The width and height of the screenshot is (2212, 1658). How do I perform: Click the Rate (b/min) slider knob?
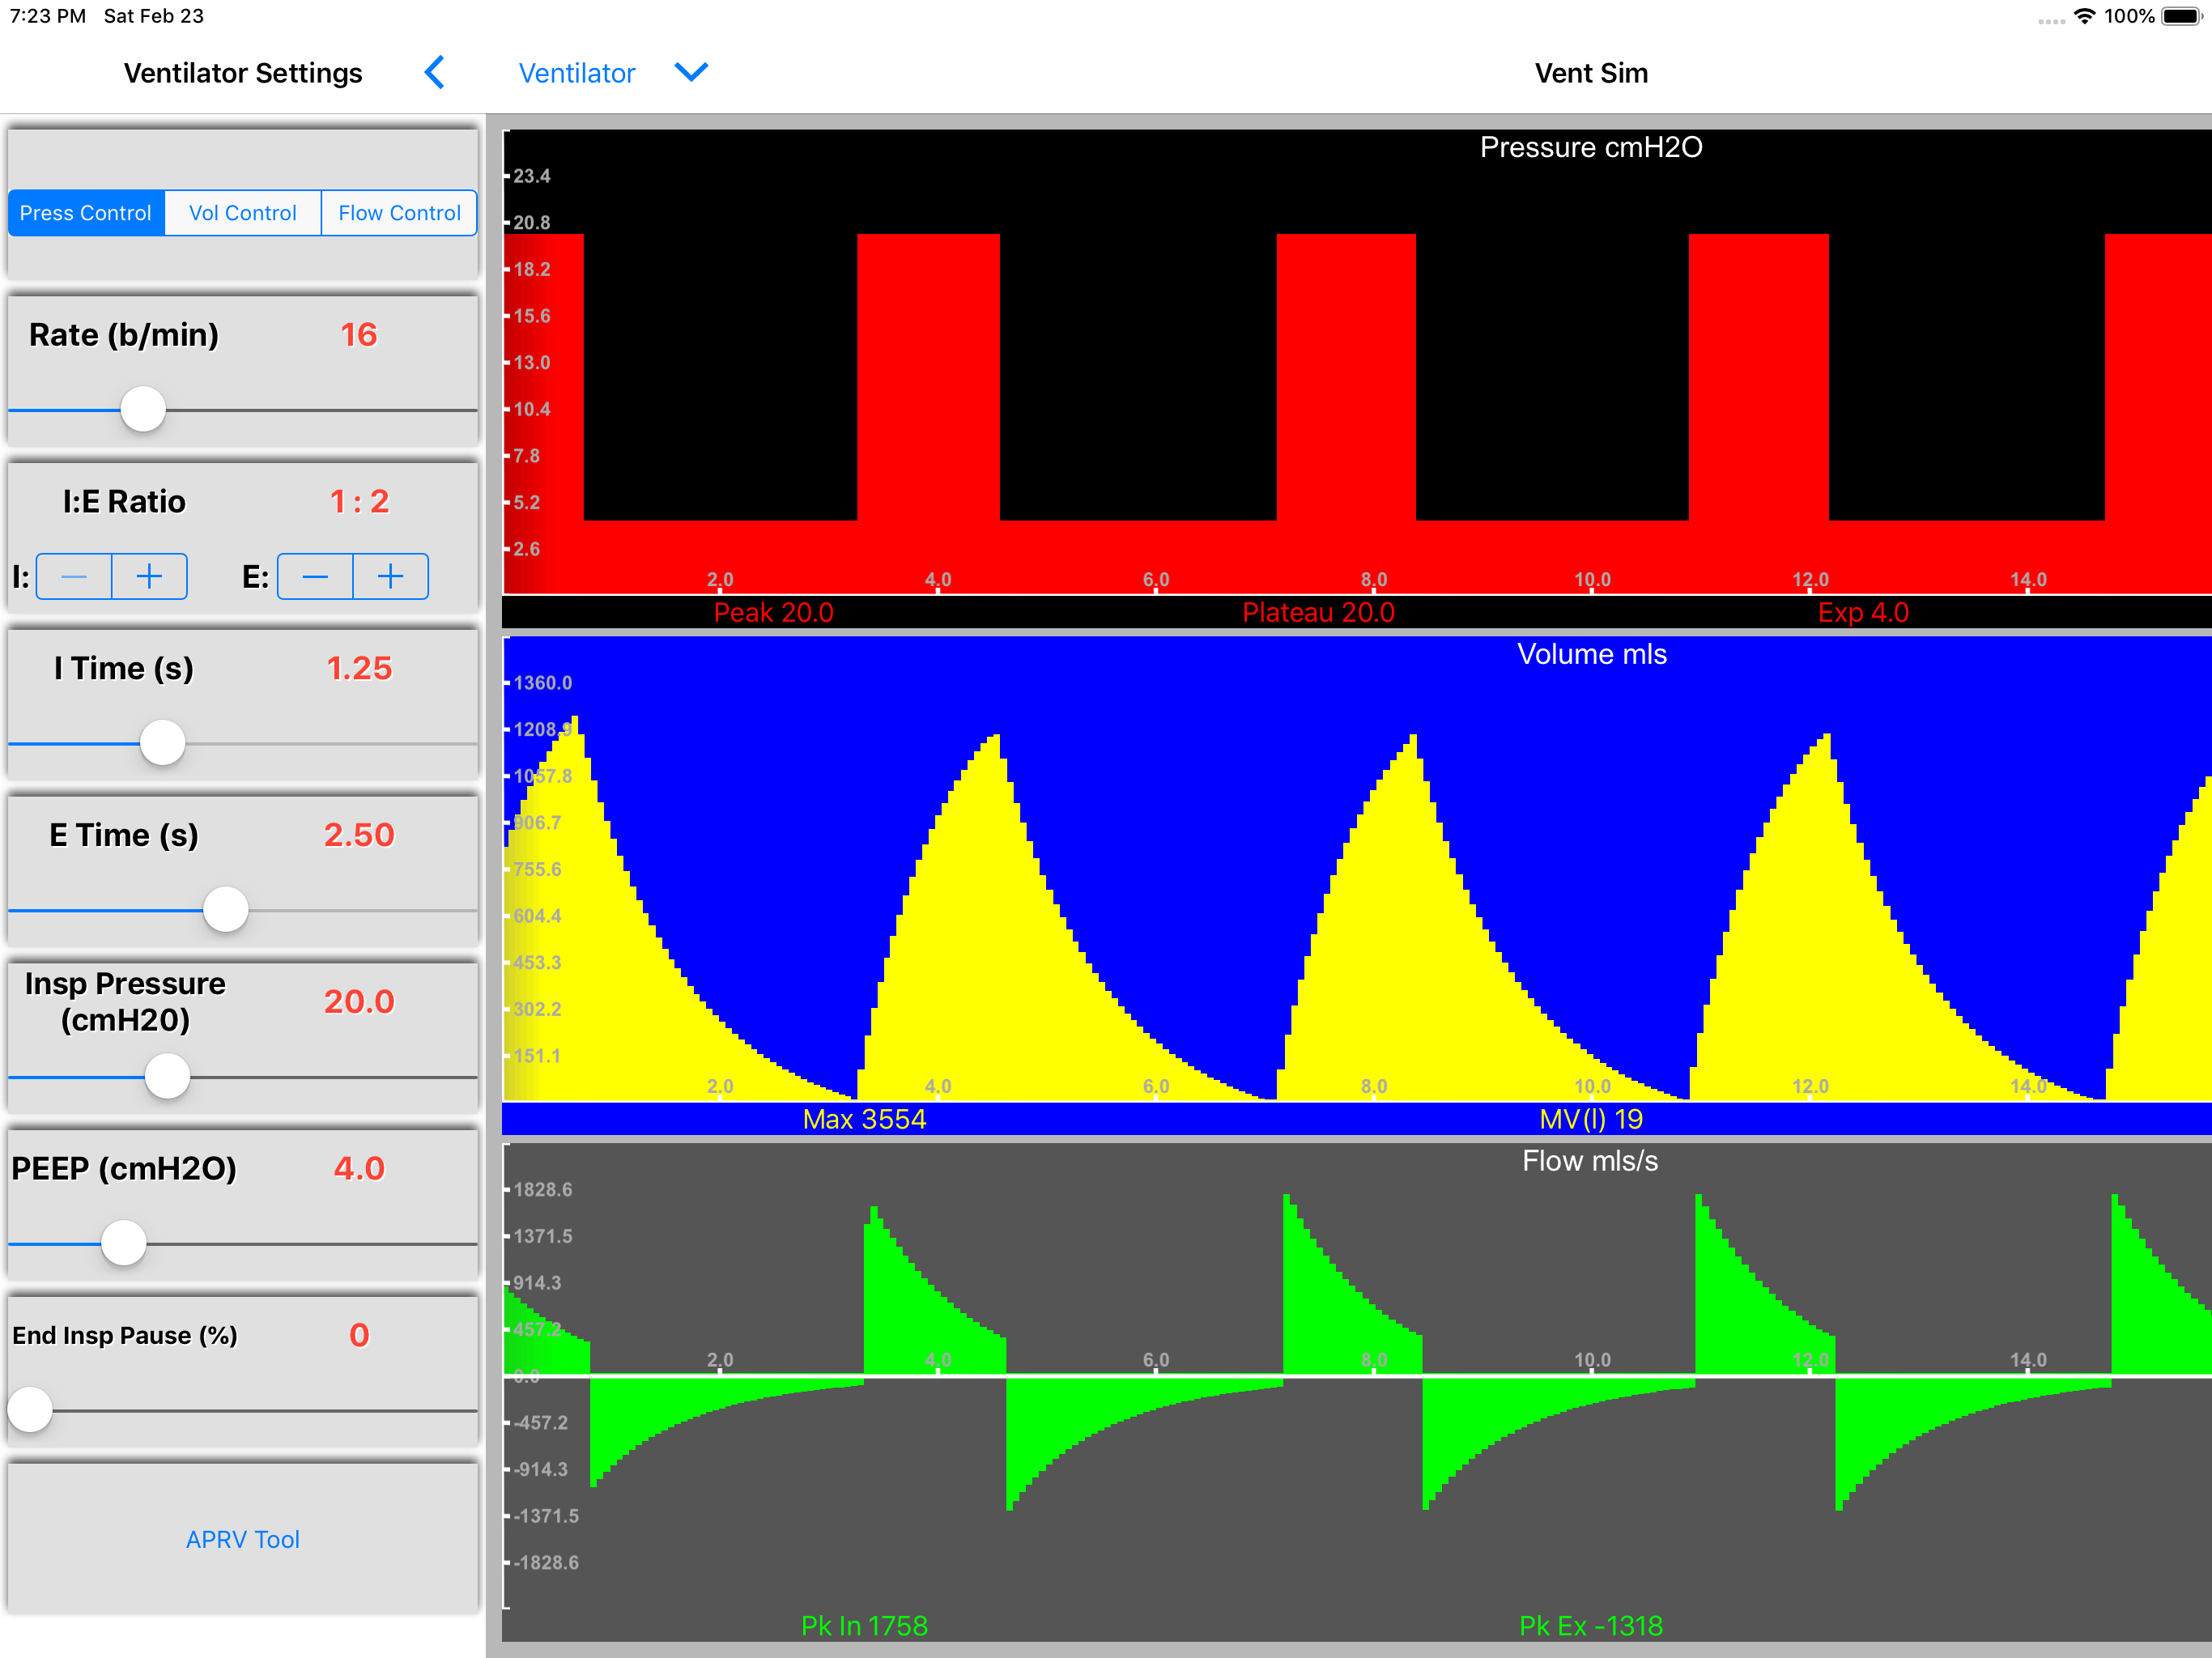(x=143, y=410)
